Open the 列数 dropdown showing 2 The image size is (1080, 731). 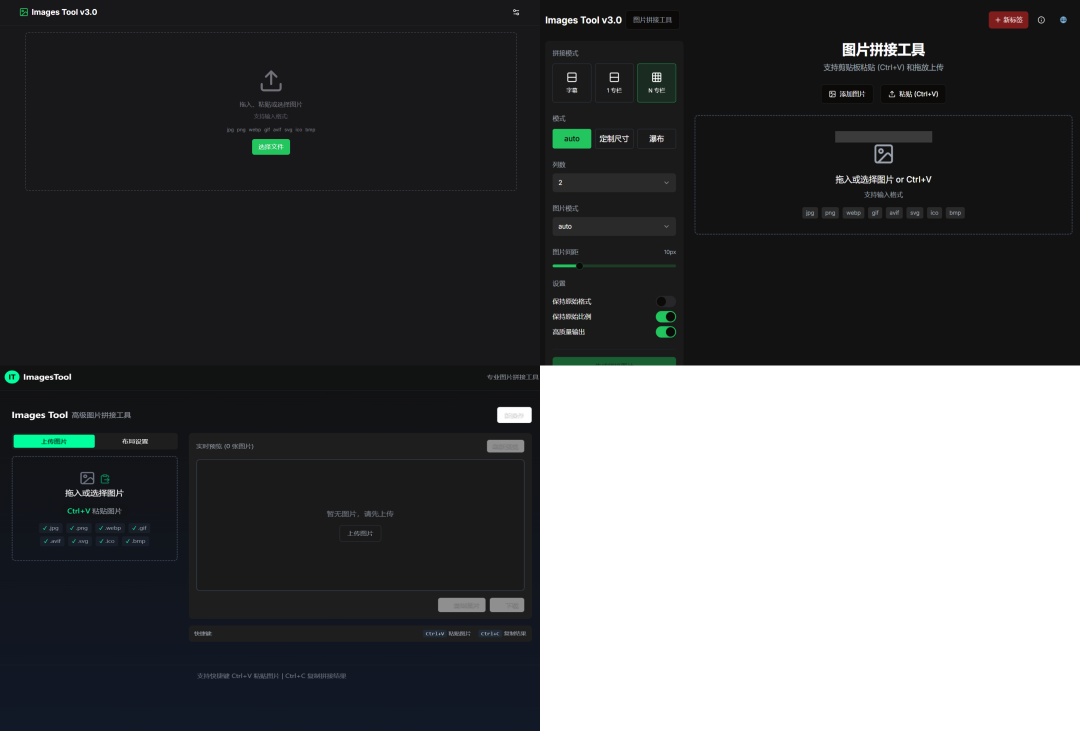(614, 183)
